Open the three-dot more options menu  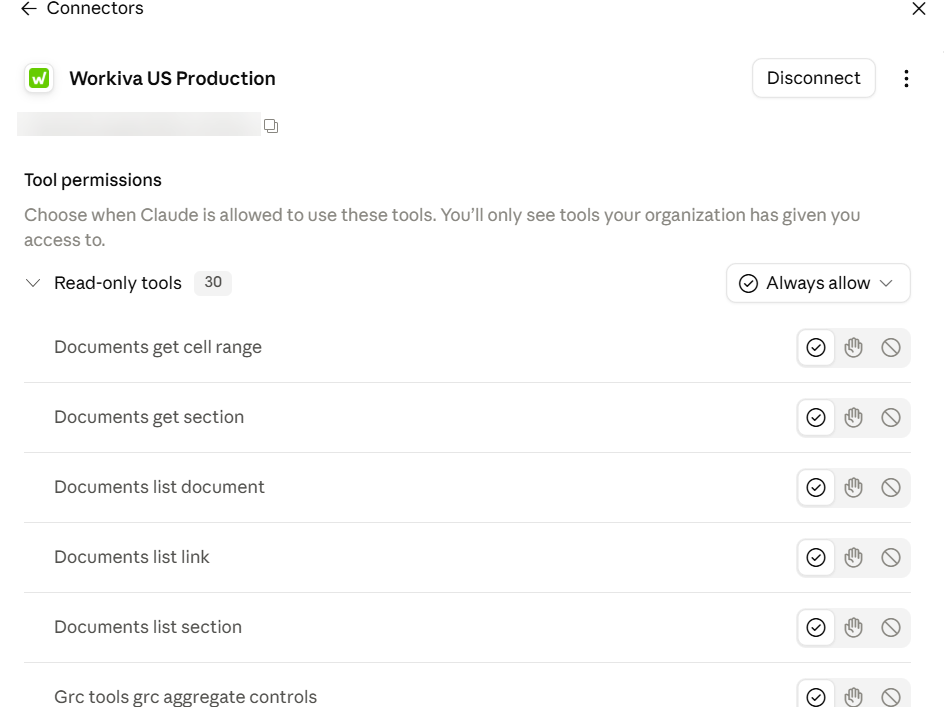[906, 78]
